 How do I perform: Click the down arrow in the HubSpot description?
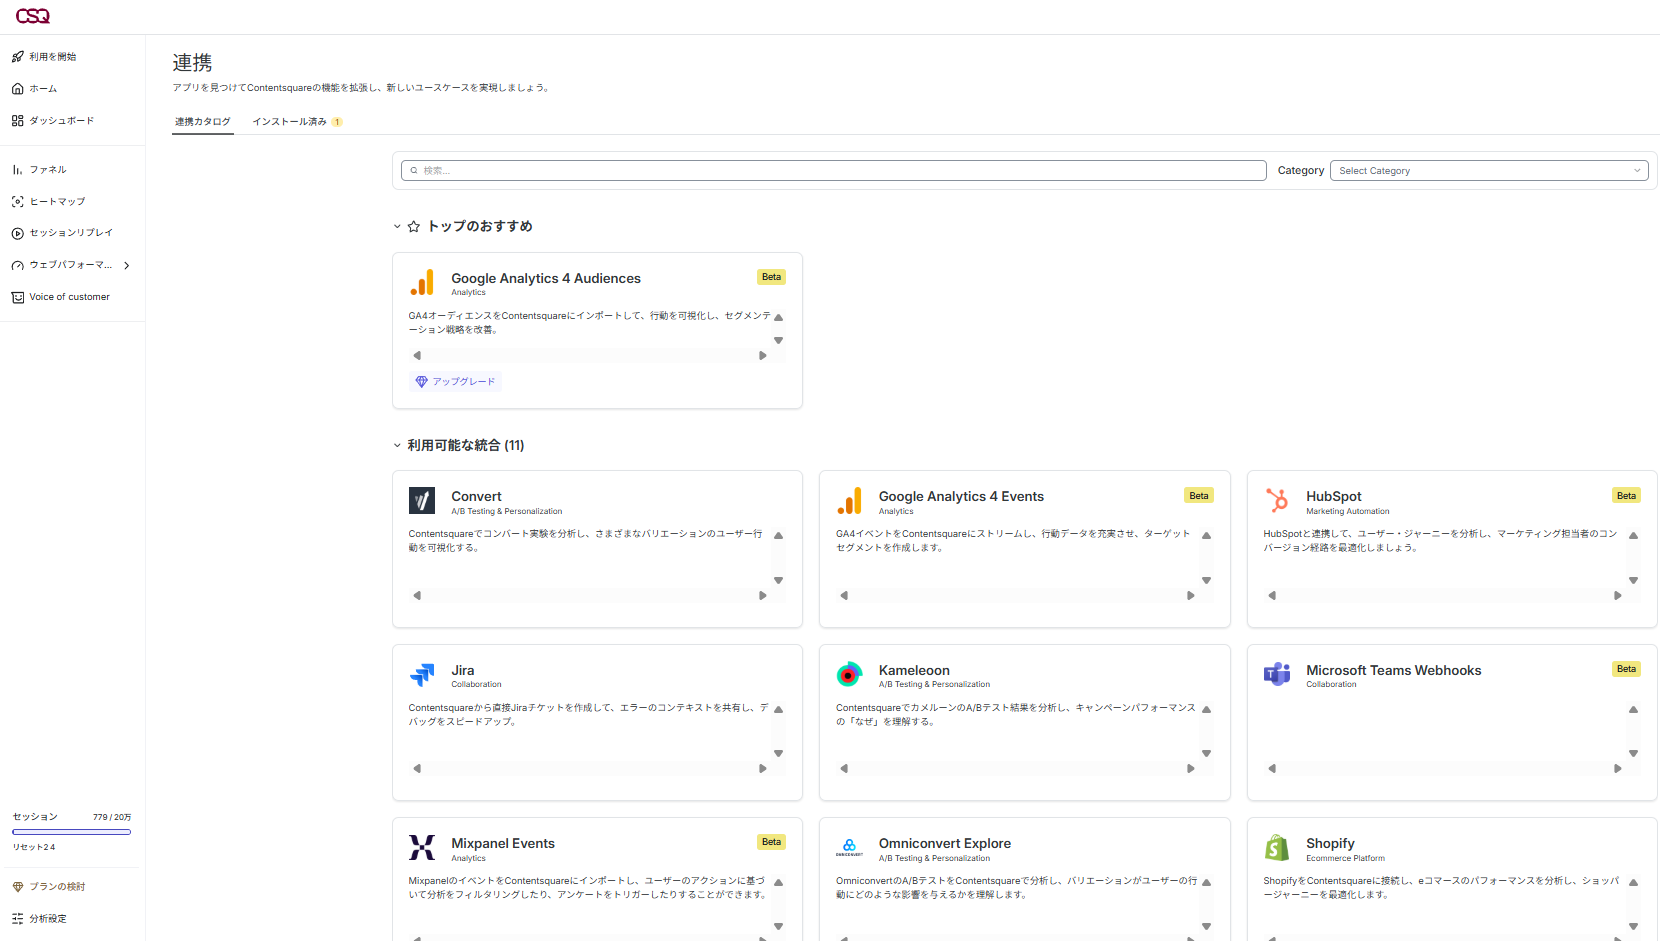[1633, 580]
